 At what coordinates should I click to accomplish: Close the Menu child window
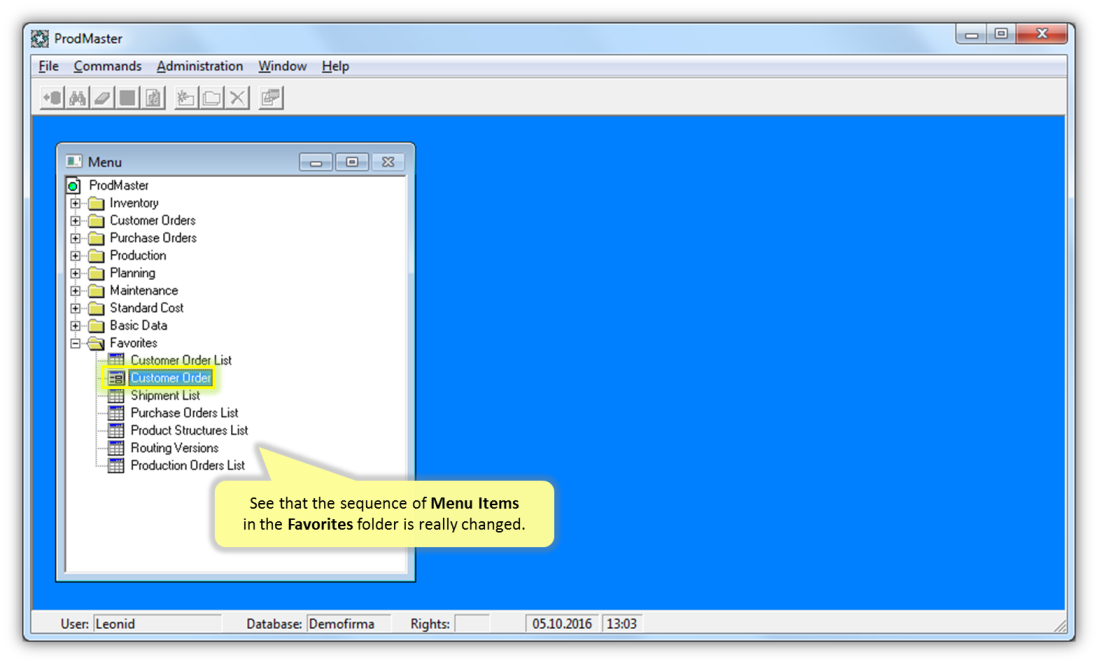(x=388, y=162)
